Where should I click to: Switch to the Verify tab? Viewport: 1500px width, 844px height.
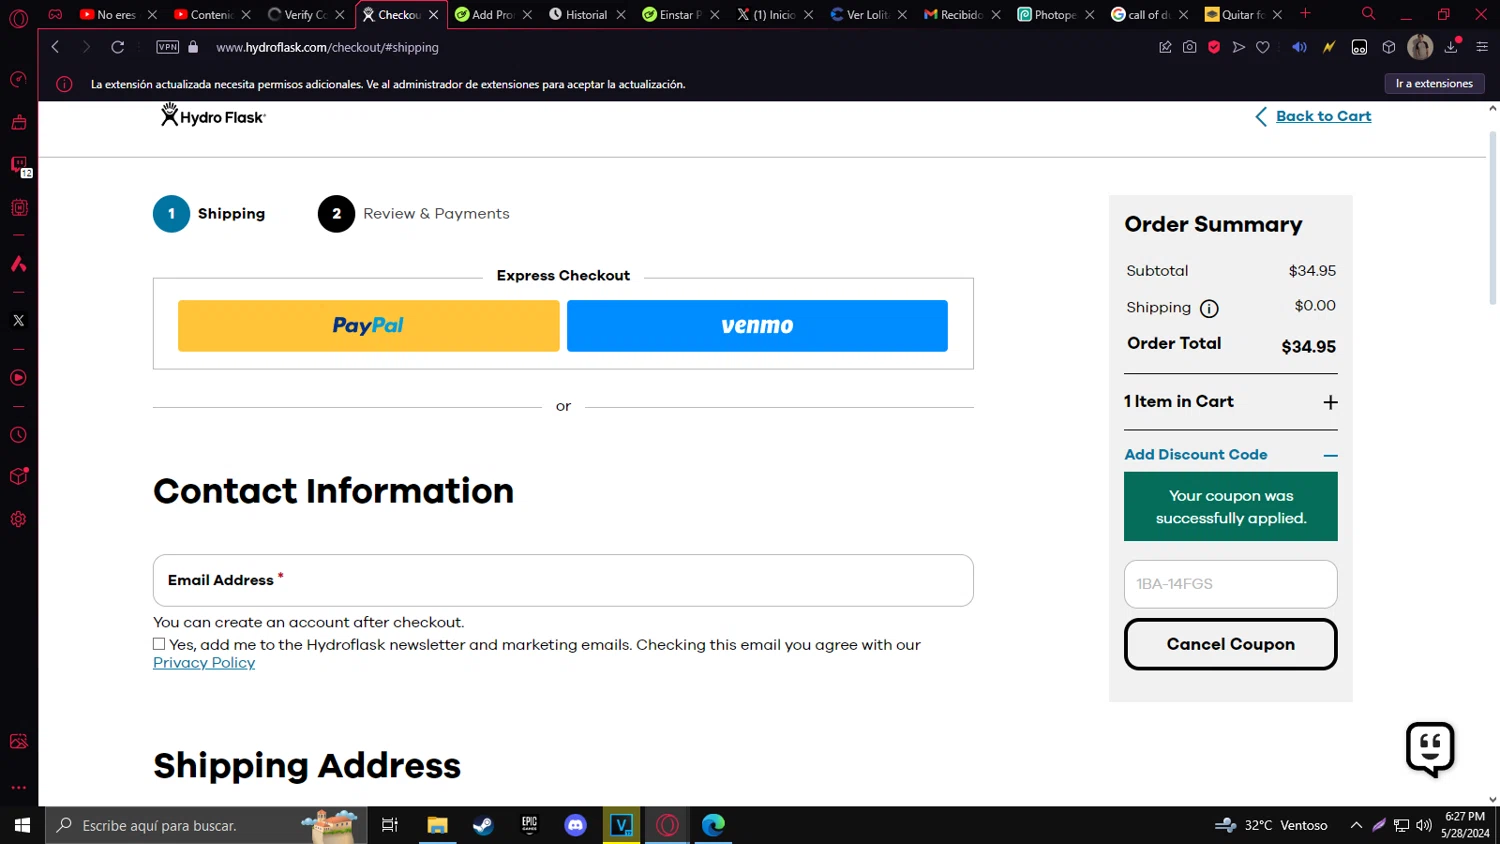(305, 14)
